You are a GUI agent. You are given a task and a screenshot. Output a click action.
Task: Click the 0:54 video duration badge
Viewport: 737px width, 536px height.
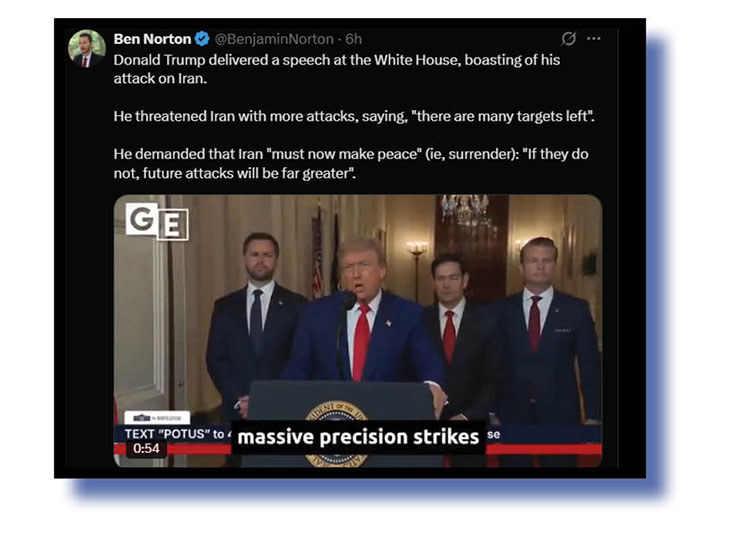tap(146, 449)
